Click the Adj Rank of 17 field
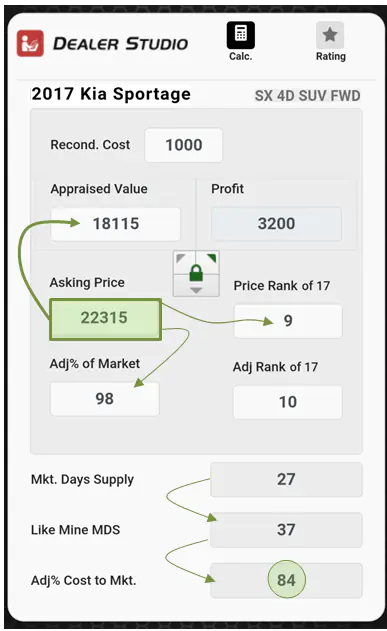 tap(288, 402)
